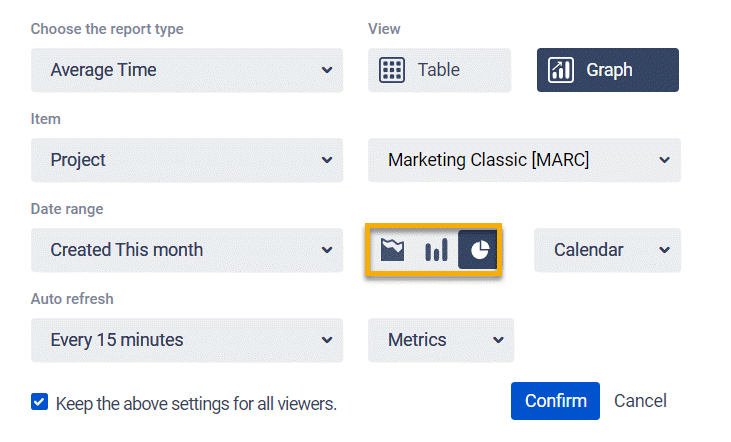Click the chevron on the Metrics dropdown
Screen dimensions: 731x442
point(498,340)
